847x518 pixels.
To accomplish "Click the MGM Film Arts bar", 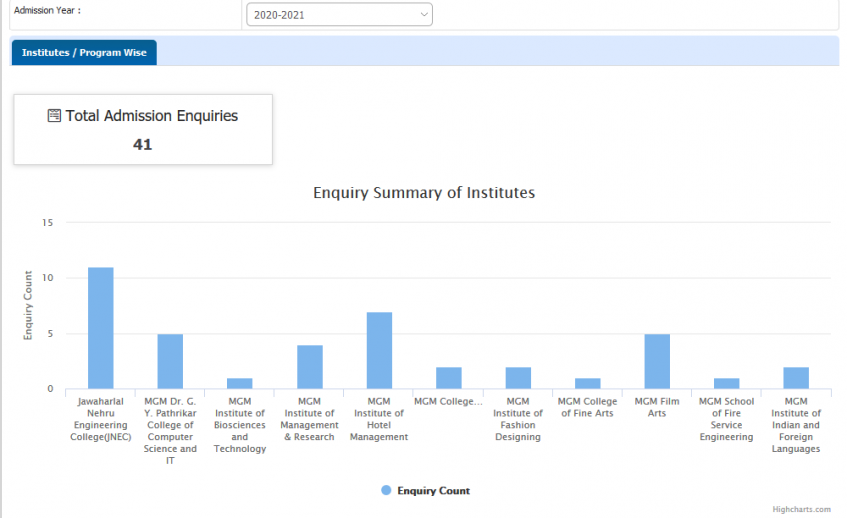I will [657, 361].
